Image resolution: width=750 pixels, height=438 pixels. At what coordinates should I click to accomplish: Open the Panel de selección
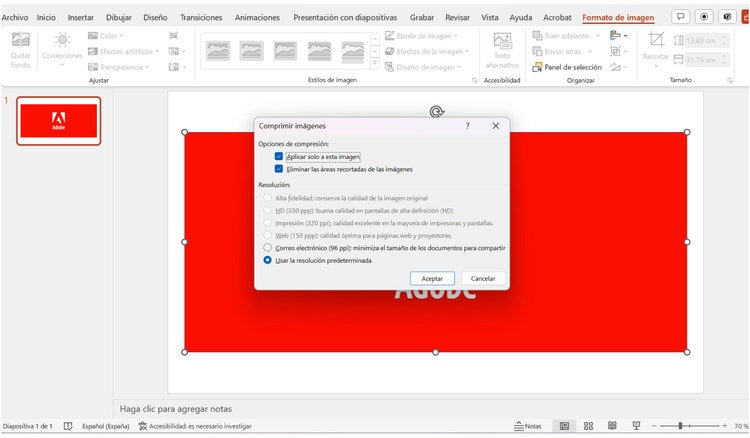[x=567, y=67]
